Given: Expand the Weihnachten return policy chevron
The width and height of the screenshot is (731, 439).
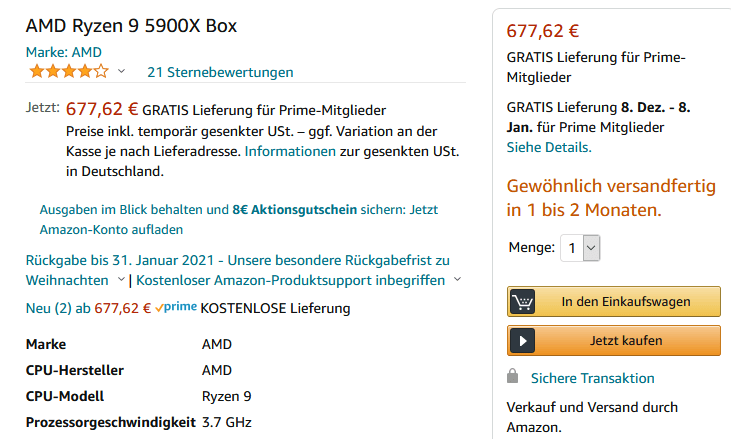Looking at the screenshot, I should (x=121, y=279).
